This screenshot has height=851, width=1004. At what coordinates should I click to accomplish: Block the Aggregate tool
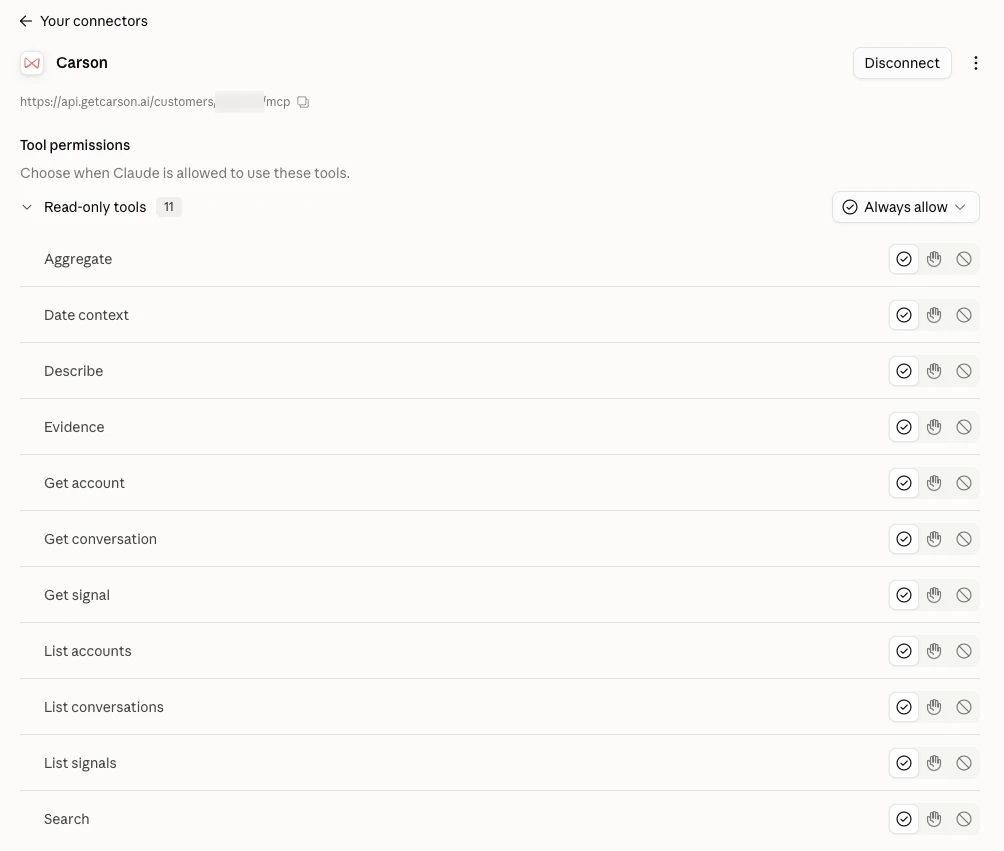point(964,259)
